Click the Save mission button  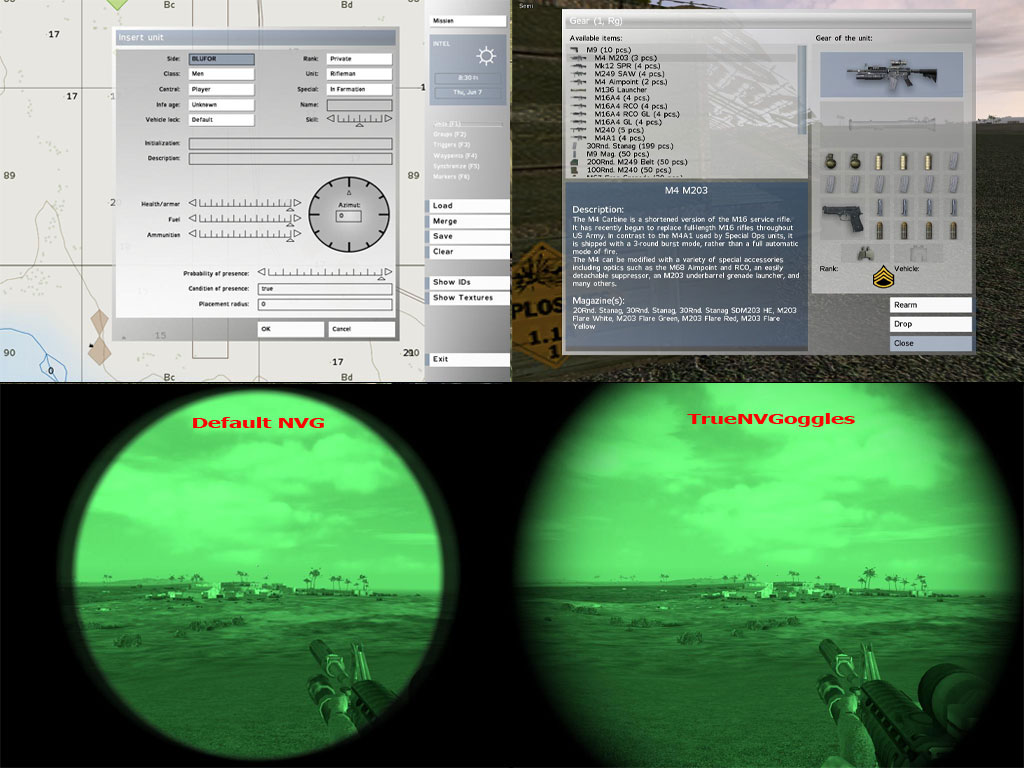[468, 236]
